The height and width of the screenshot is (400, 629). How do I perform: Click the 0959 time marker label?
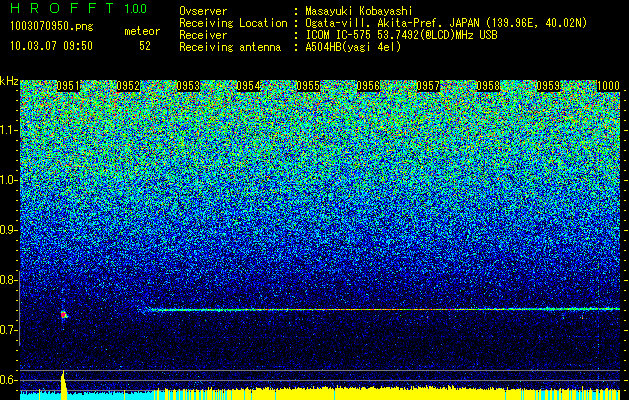548,86
